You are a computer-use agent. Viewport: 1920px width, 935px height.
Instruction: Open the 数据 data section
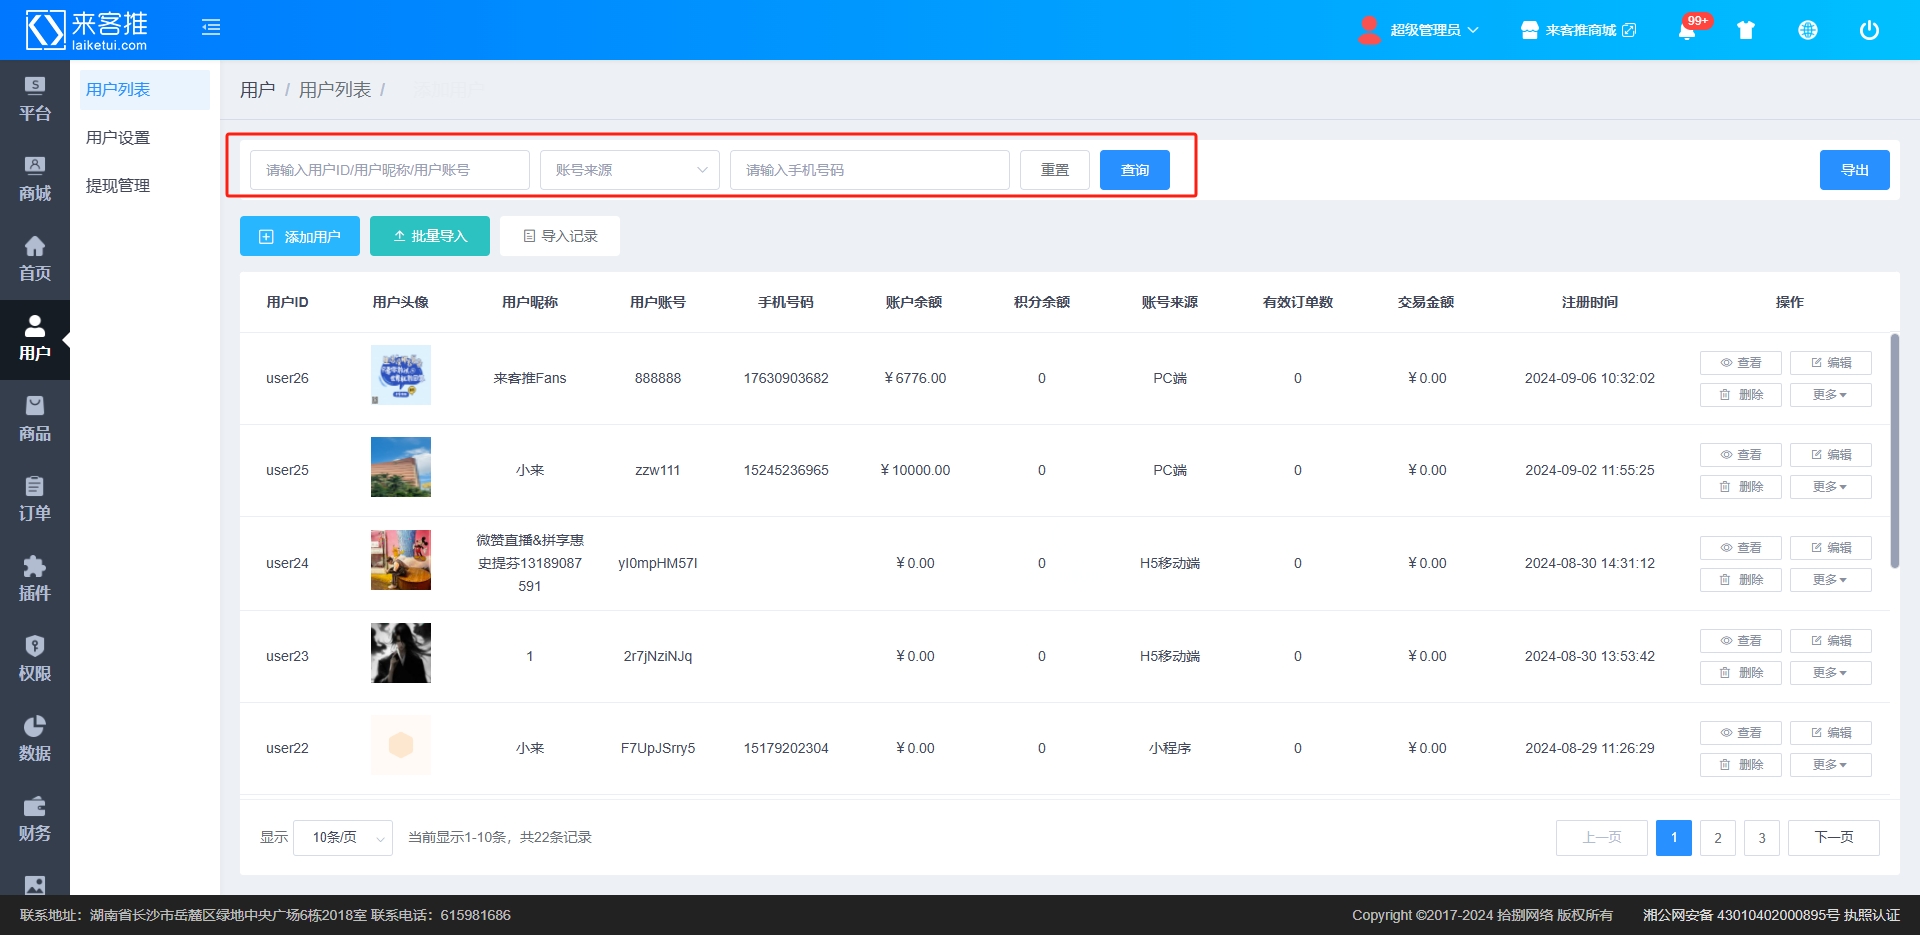(x=35, y=739)
